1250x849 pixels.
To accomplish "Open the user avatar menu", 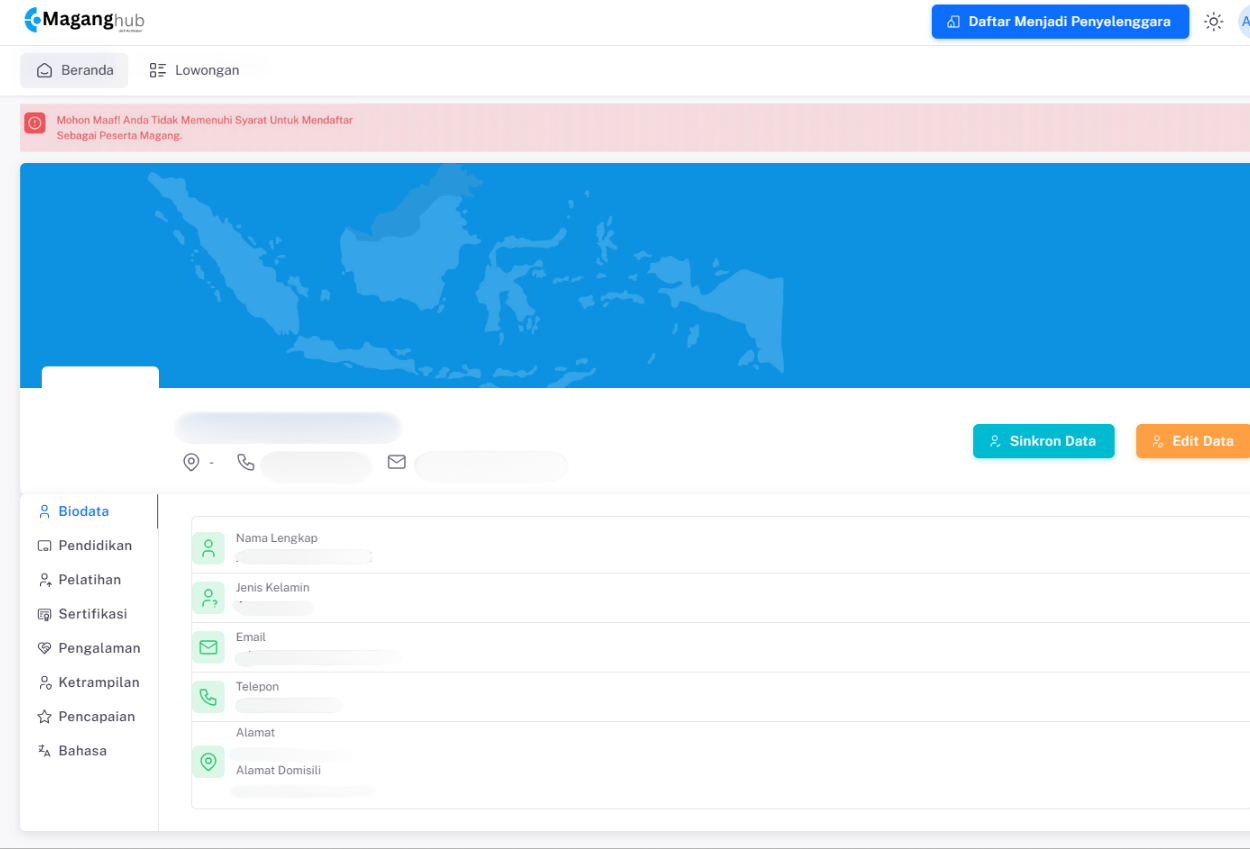I will point(1244,22).
